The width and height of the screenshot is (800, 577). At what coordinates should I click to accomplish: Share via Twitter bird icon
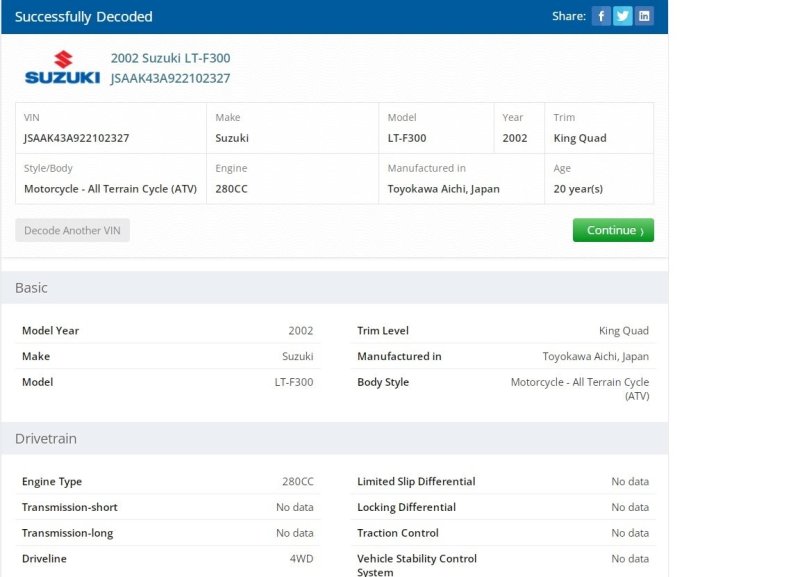point(622,16)
